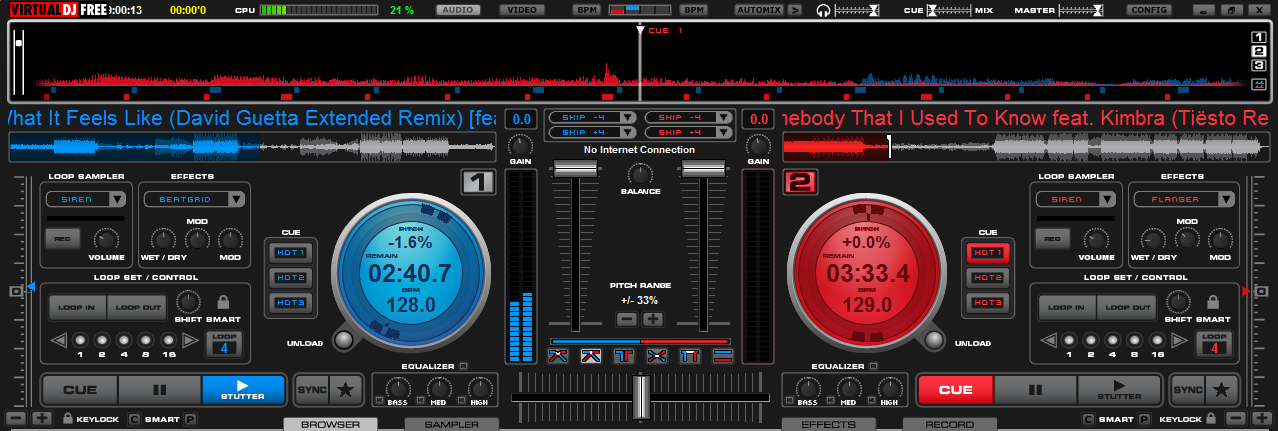Screen dimensions: 1278x431
Task: Kill deck 1 BASS with its small toggle
Action: (379, 402)
